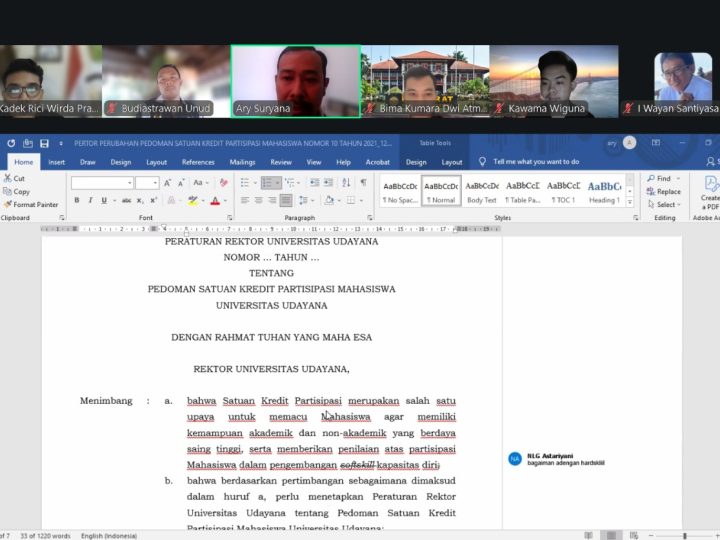Apply the No Spacing style
Screen dimensions: 720x540
(400, 191)
